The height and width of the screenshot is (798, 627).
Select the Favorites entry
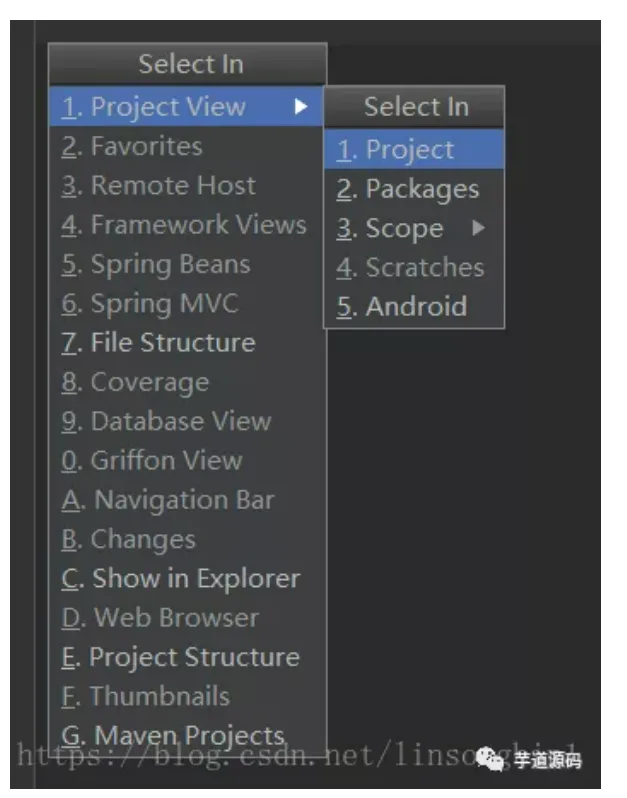[187, 147]
